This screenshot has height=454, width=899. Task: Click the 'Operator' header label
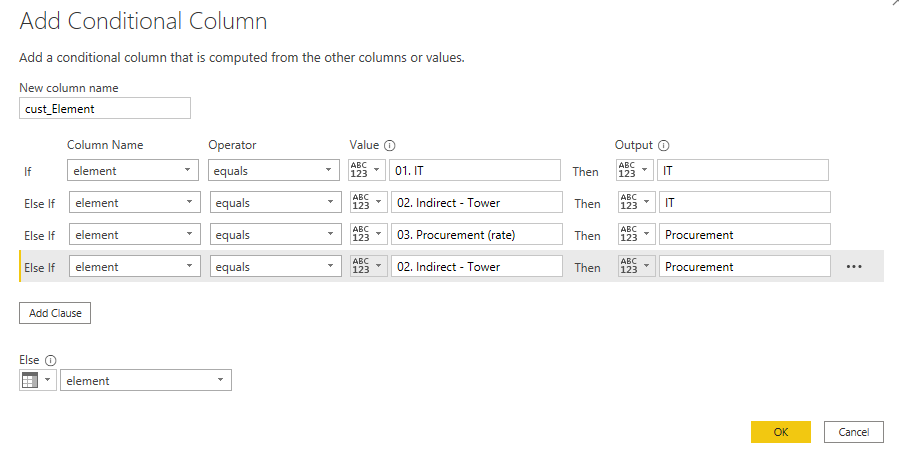tap(232, 145)
